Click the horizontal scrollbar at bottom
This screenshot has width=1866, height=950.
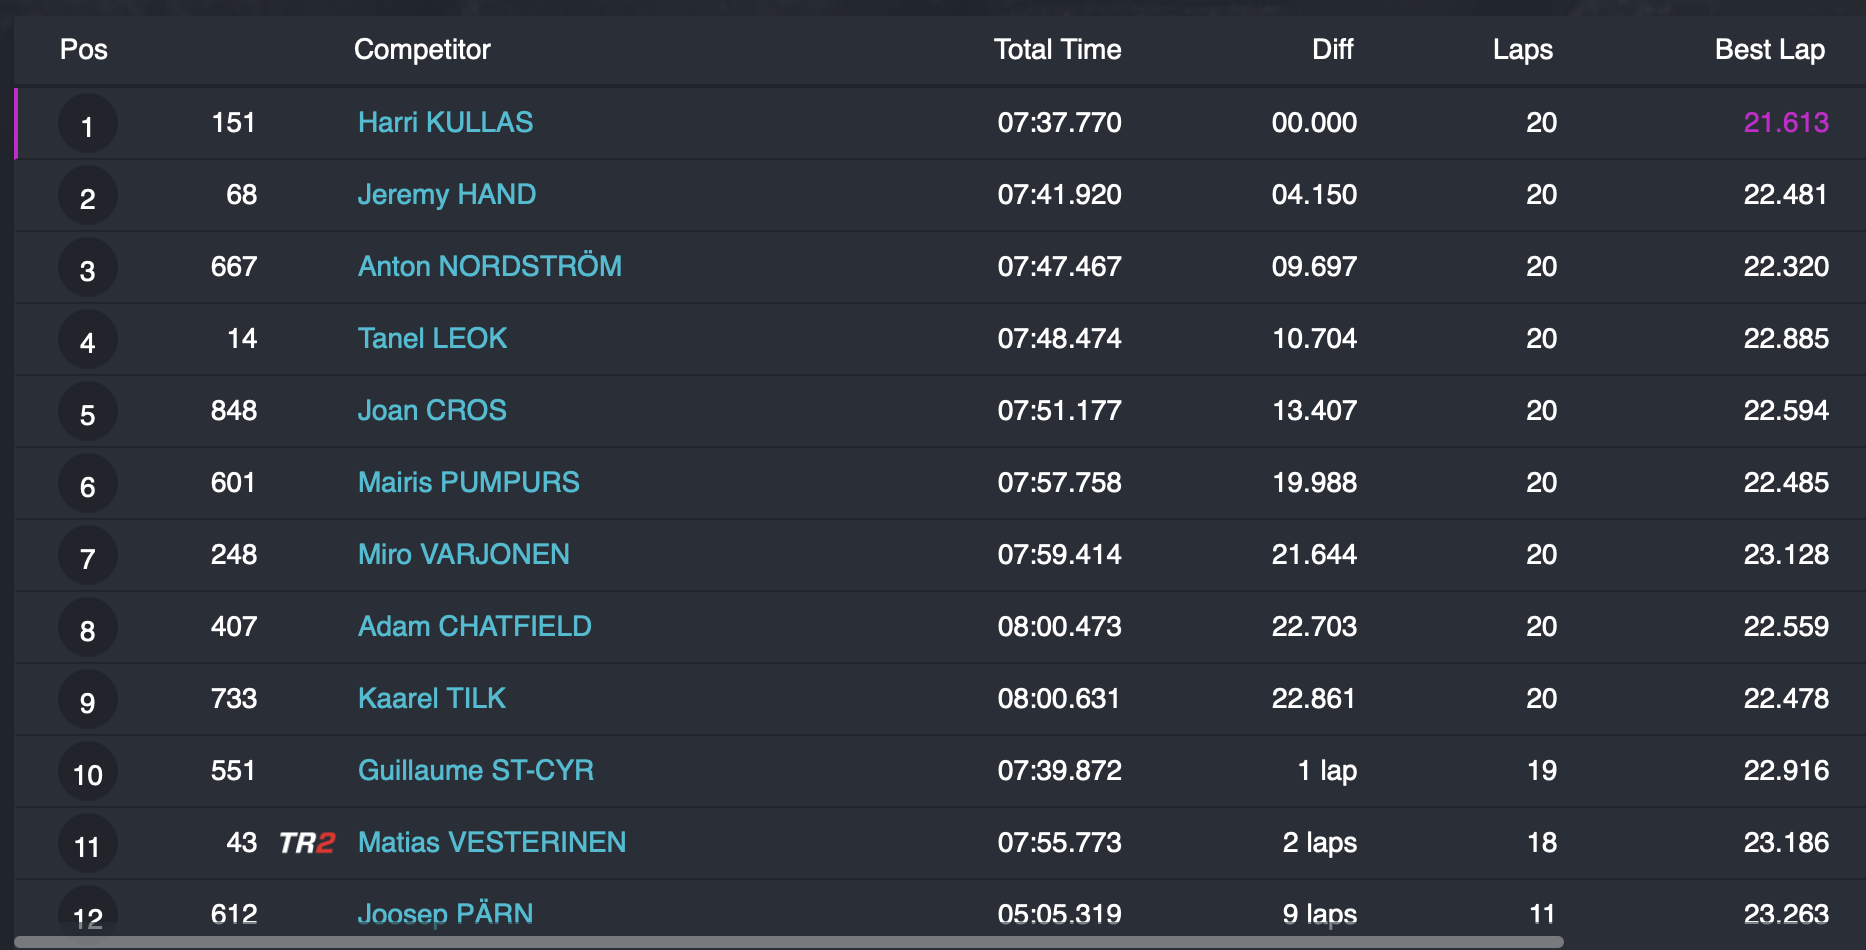790,942
